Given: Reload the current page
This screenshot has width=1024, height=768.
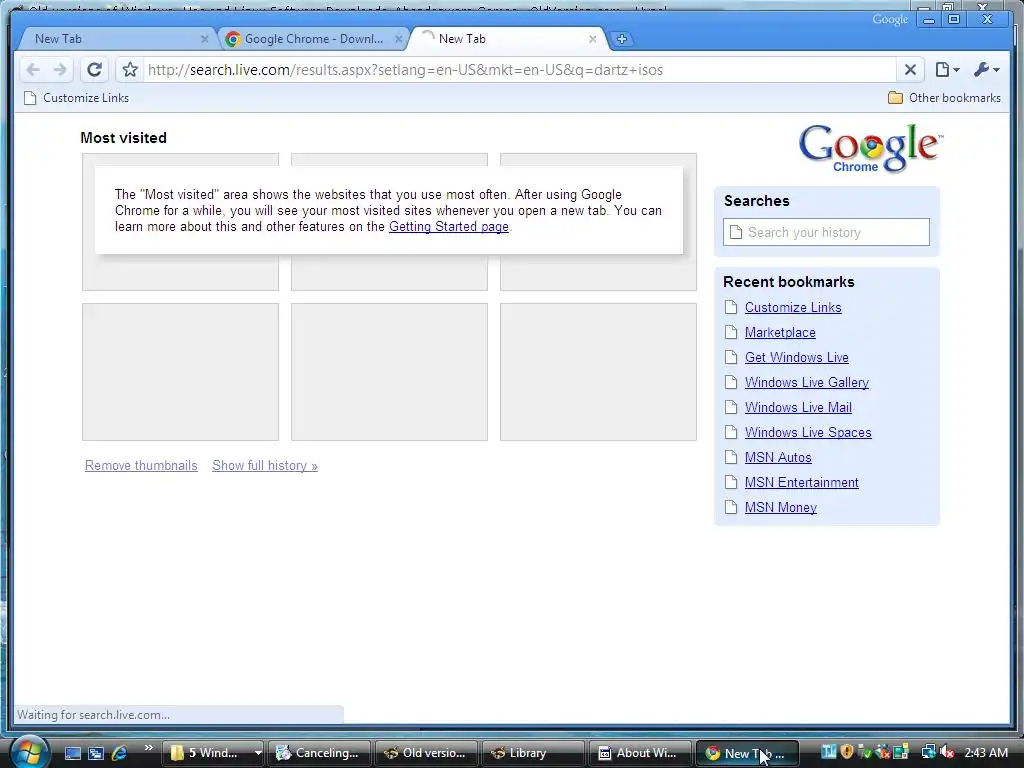Looking at the screenshot, I should 95,70.
